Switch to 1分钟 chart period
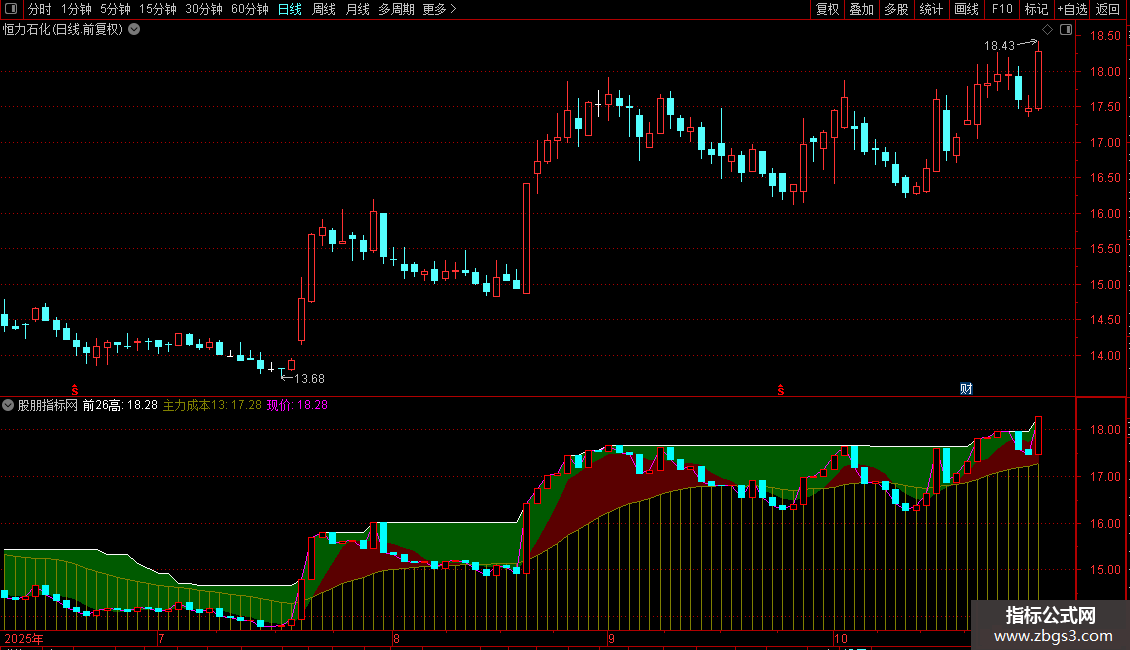Viewport: 1130px width, 650px height. point(76,9)
